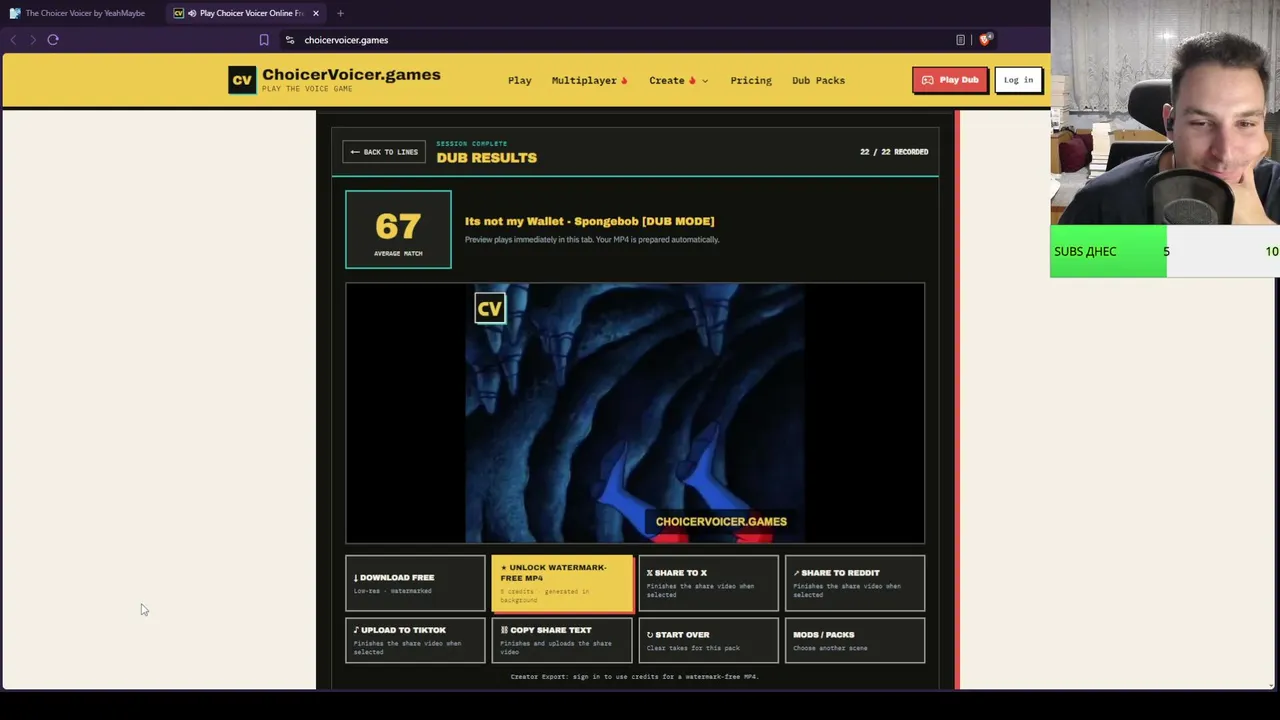
Task: Click Start Over to clear takes
Action: 708,640
